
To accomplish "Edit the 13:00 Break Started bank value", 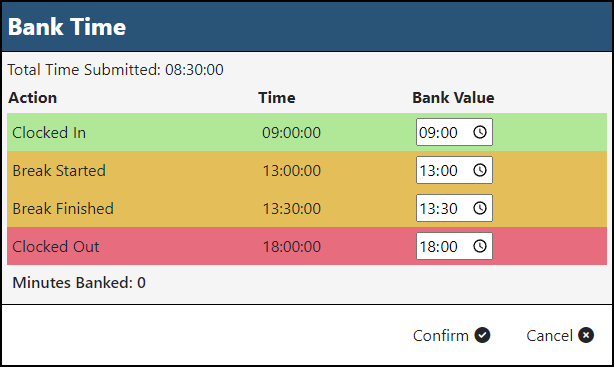I will (454, 170).
